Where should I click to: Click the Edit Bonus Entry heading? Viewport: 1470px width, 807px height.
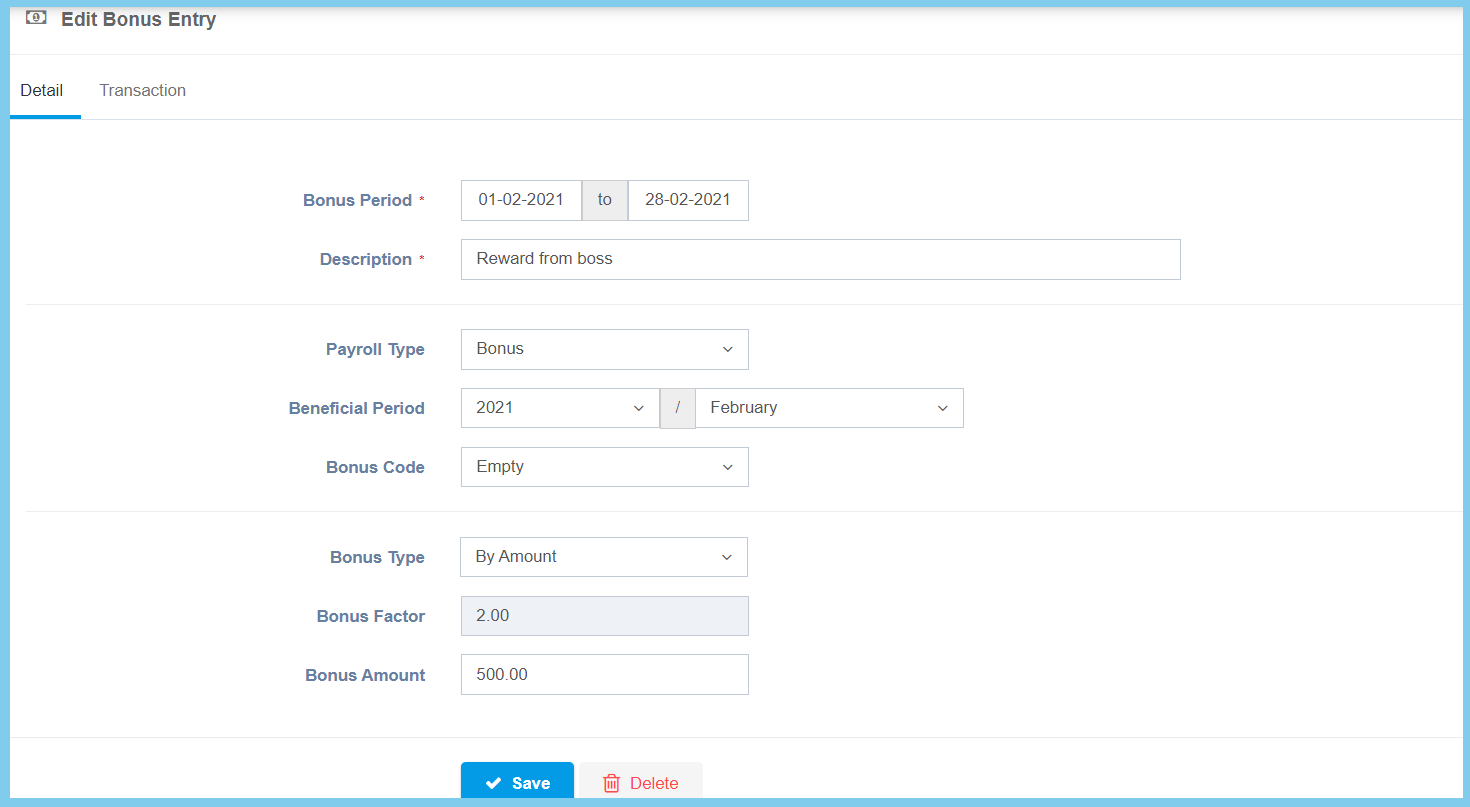(x=138, y=19)
